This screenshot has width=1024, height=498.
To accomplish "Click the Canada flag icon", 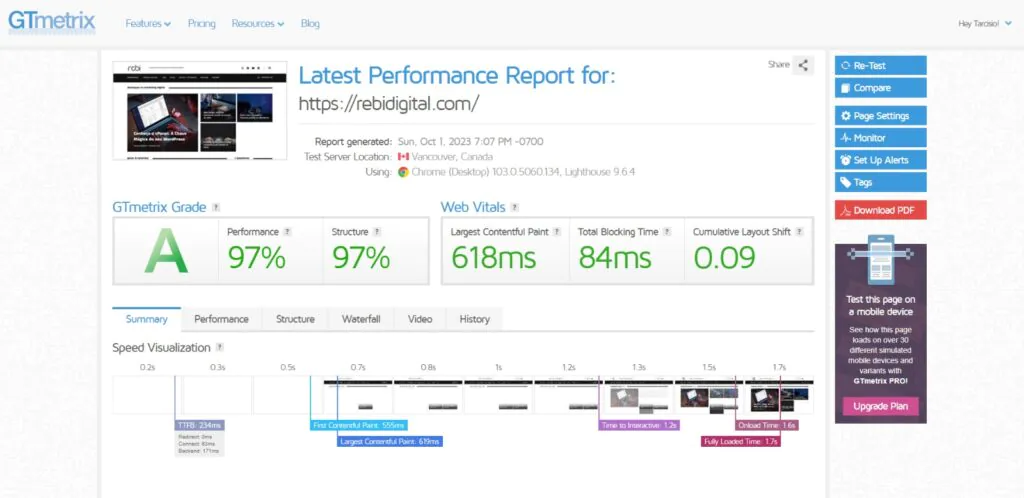I will [403, 157].
